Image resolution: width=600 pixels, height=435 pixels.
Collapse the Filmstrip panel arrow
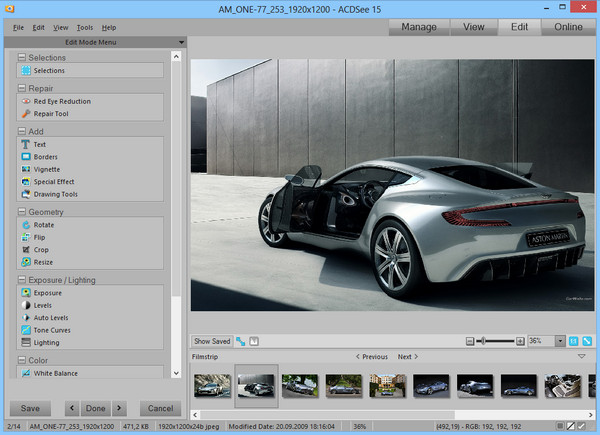coord(581,356)
